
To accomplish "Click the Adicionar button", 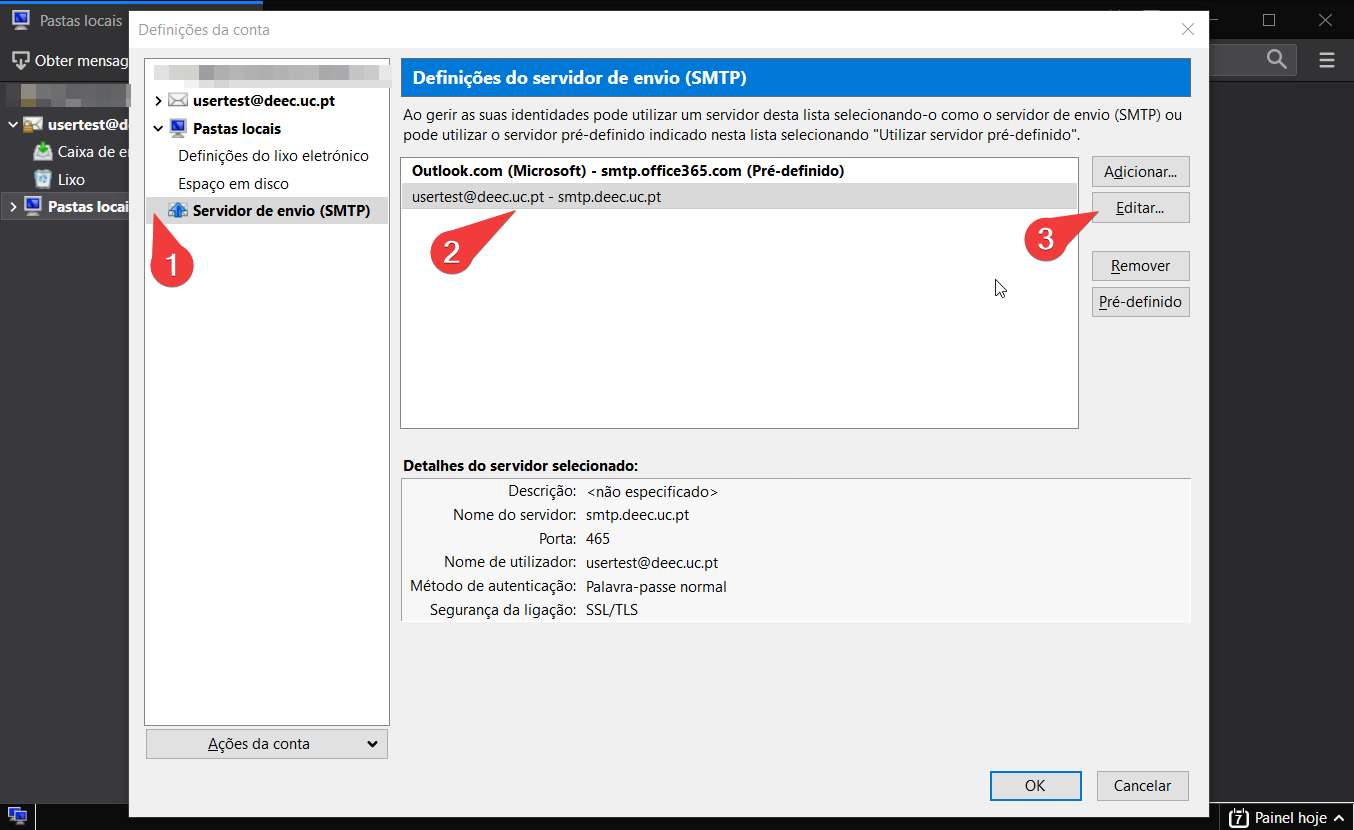I will click(x=1140, y=172).
